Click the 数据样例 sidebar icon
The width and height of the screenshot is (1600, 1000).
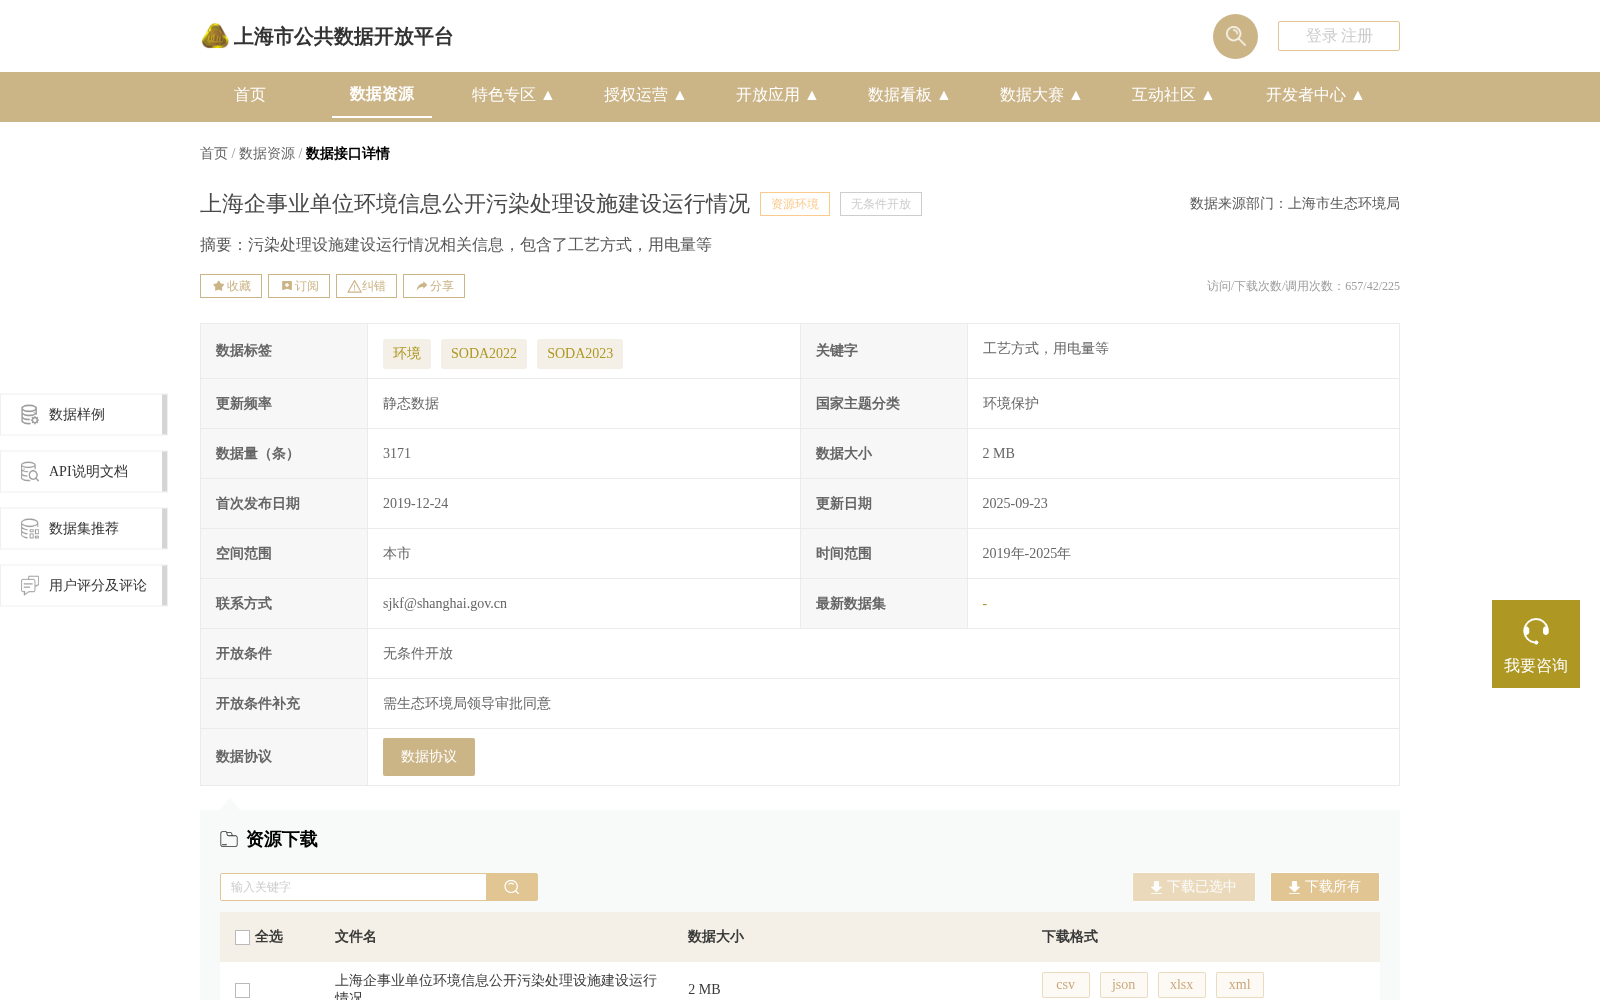tap(30, 414)
